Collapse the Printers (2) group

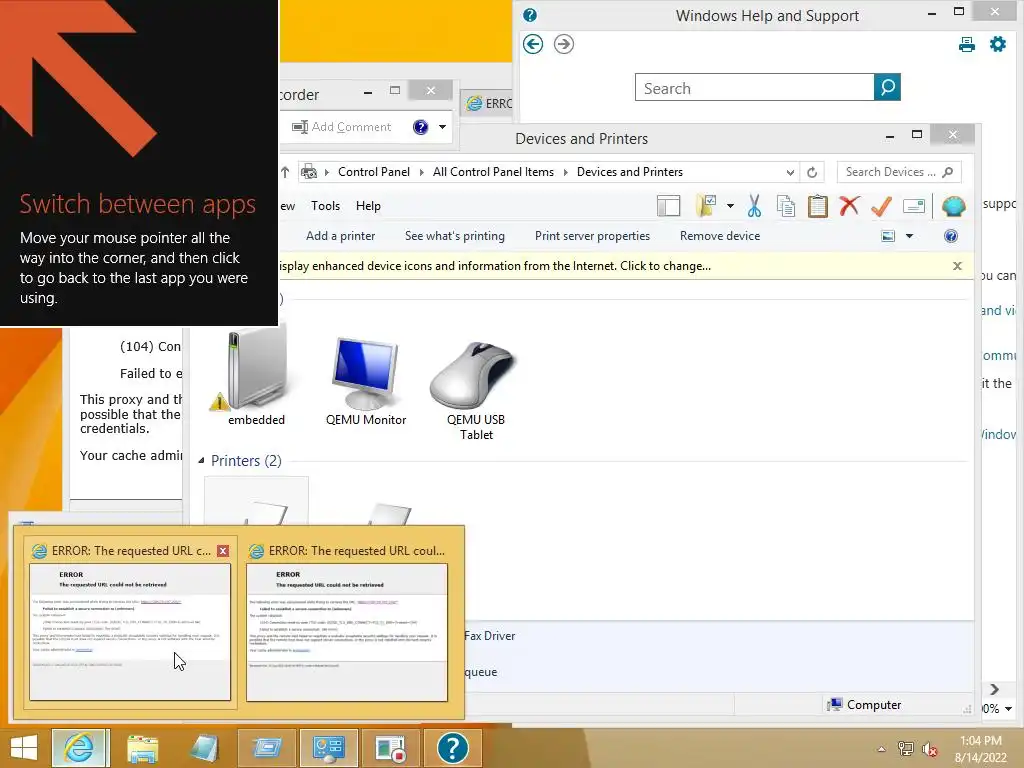pos(201,460)
